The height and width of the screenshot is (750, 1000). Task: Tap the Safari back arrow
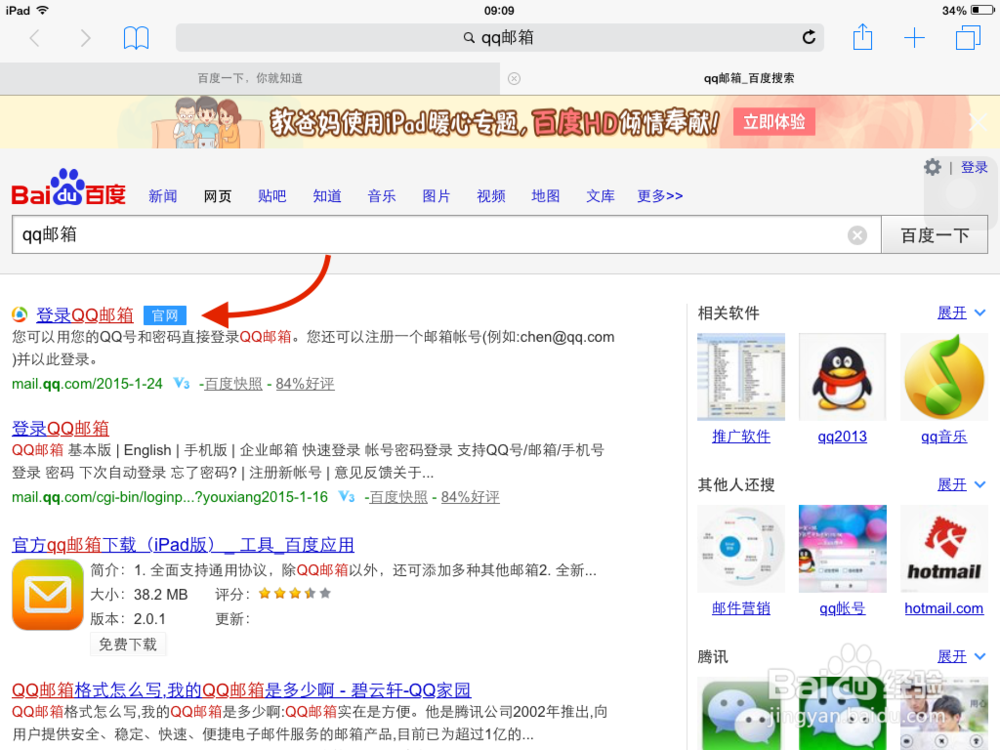(x=34, y=38)
